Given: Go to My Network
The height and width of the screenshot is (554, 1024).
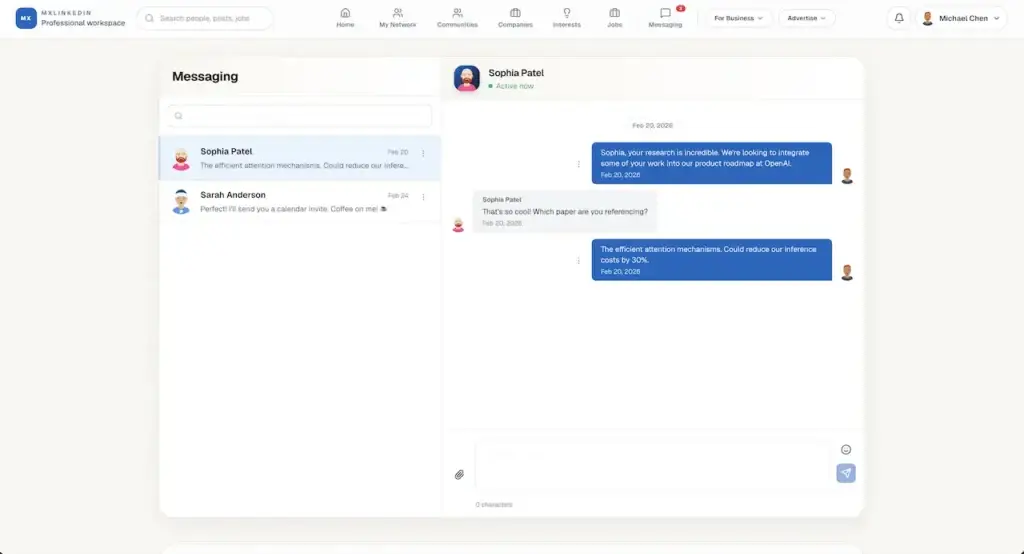Looking at the screenshot, I should [x=397, y=18].
